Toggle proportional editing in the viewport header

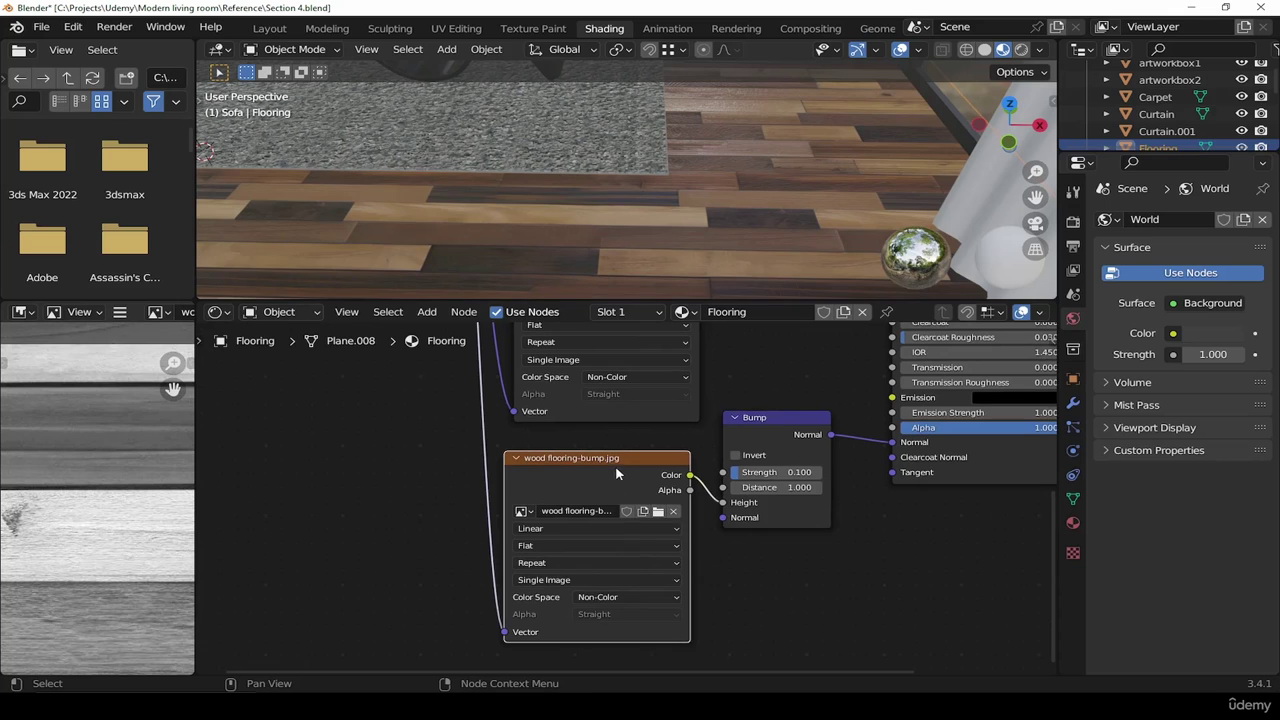click(x=703, y=49)
